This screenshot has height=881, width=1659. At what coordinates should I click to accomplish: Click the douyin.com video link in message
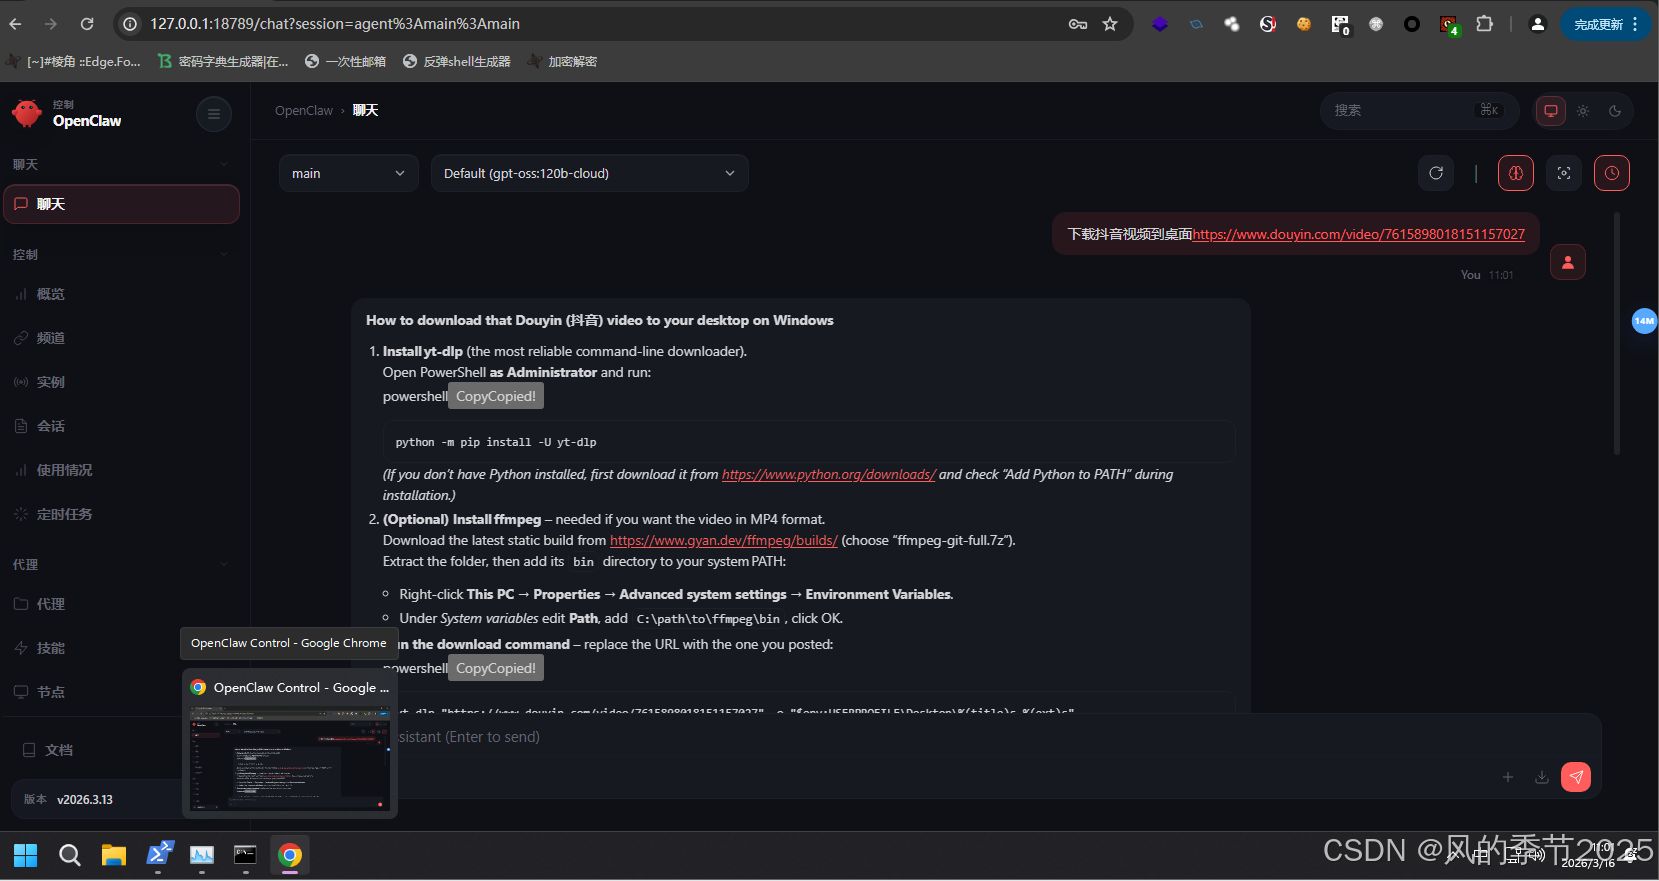click(1359, 234)
